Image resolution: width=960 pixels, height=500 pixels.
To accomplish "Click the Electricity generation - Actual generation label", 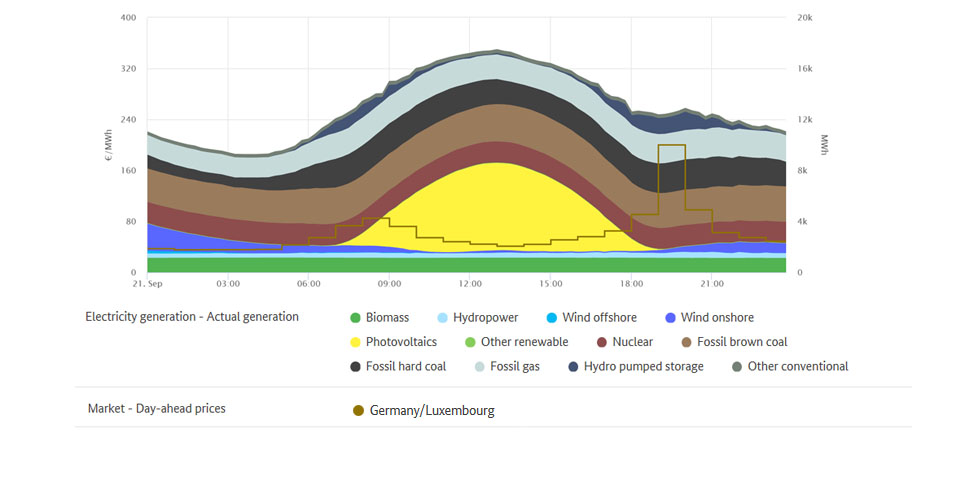I will (x=192, y=317).
